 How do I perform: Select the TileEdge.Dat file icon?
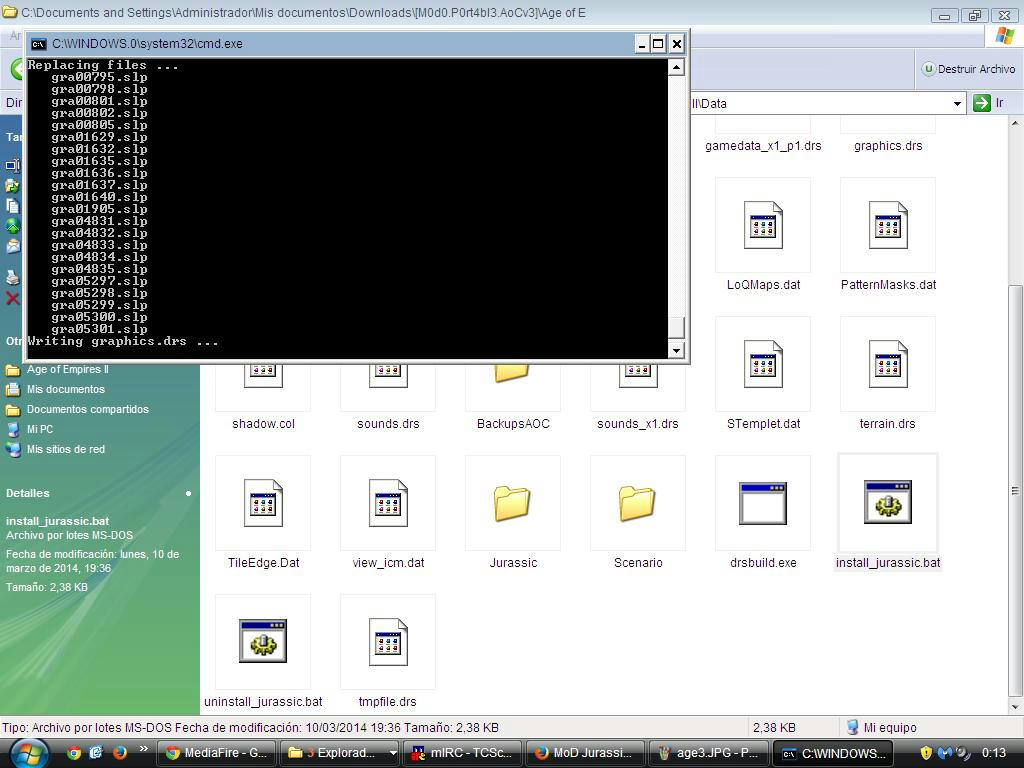point(263,503)
